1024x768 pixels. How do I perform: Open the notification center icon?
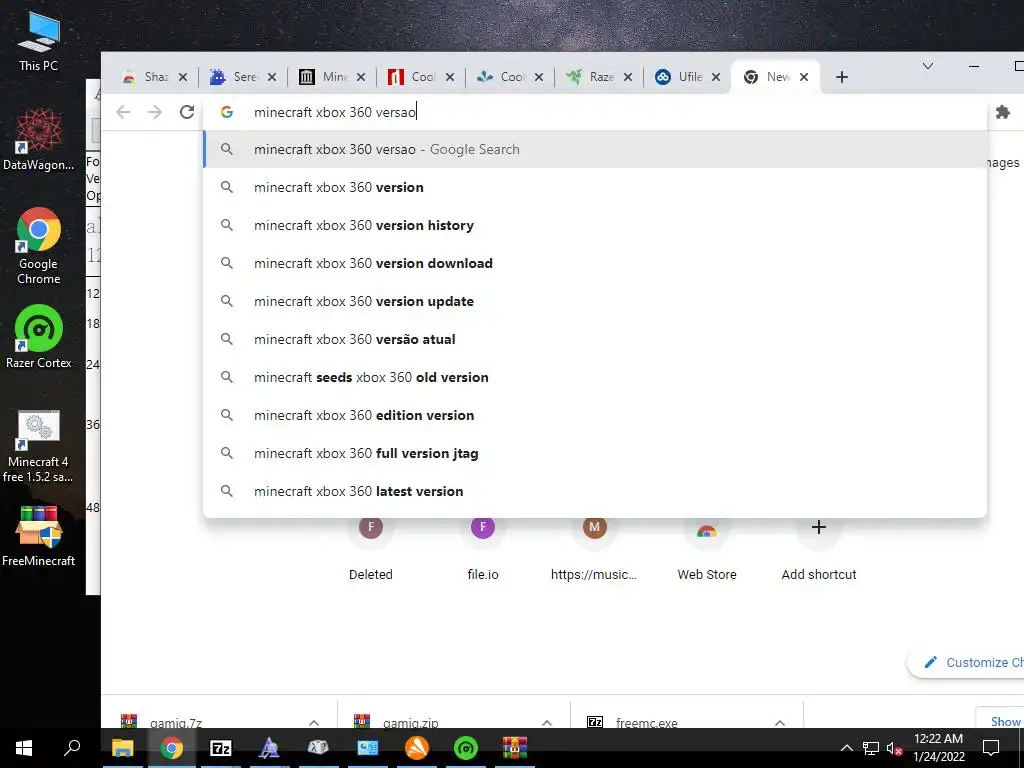click(991, 748)
